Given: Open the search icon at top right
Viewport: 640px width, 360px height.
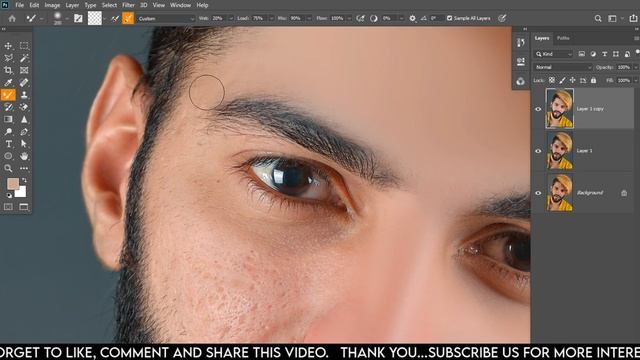Looking at the screenshot, I should 598,18.
